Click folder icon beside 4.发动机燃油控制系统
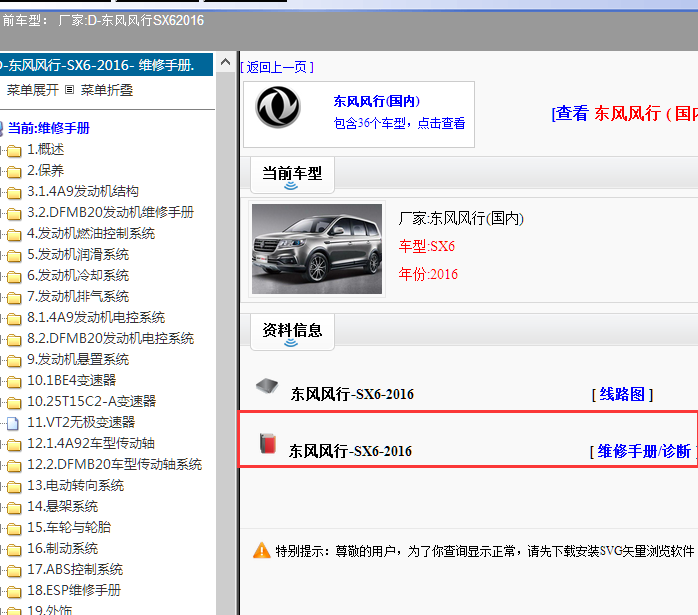This screenshot has height=615, width=698. tap(14, 235)
